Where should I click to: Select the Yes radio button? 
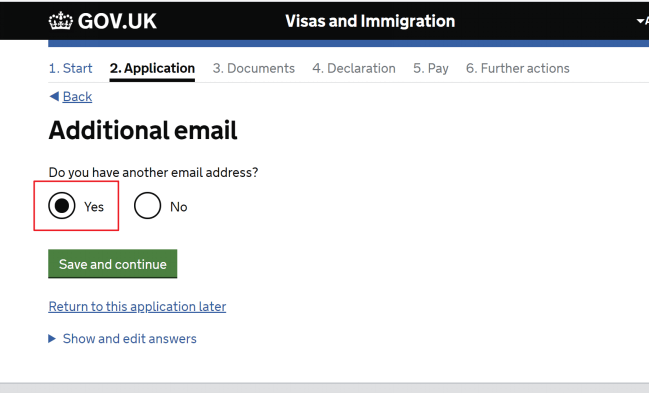(62, 205)
